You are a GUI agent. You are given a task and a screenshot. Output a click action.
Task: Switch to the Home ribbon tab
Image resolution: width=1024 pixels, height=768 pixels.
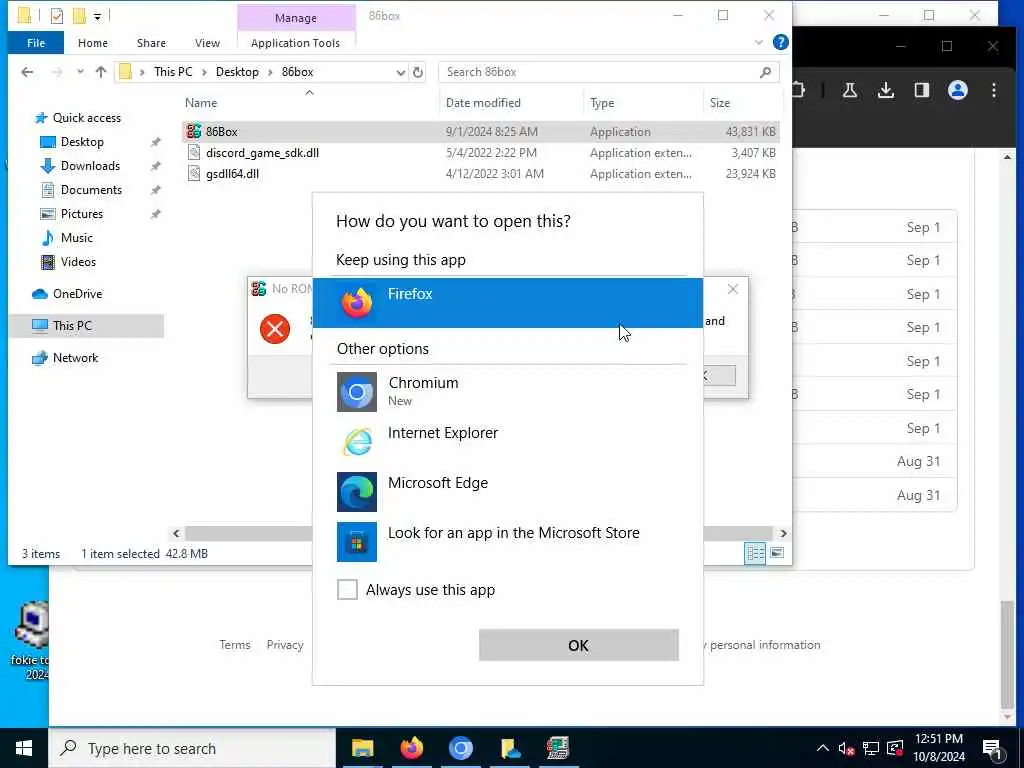click(x=93, y=43)
